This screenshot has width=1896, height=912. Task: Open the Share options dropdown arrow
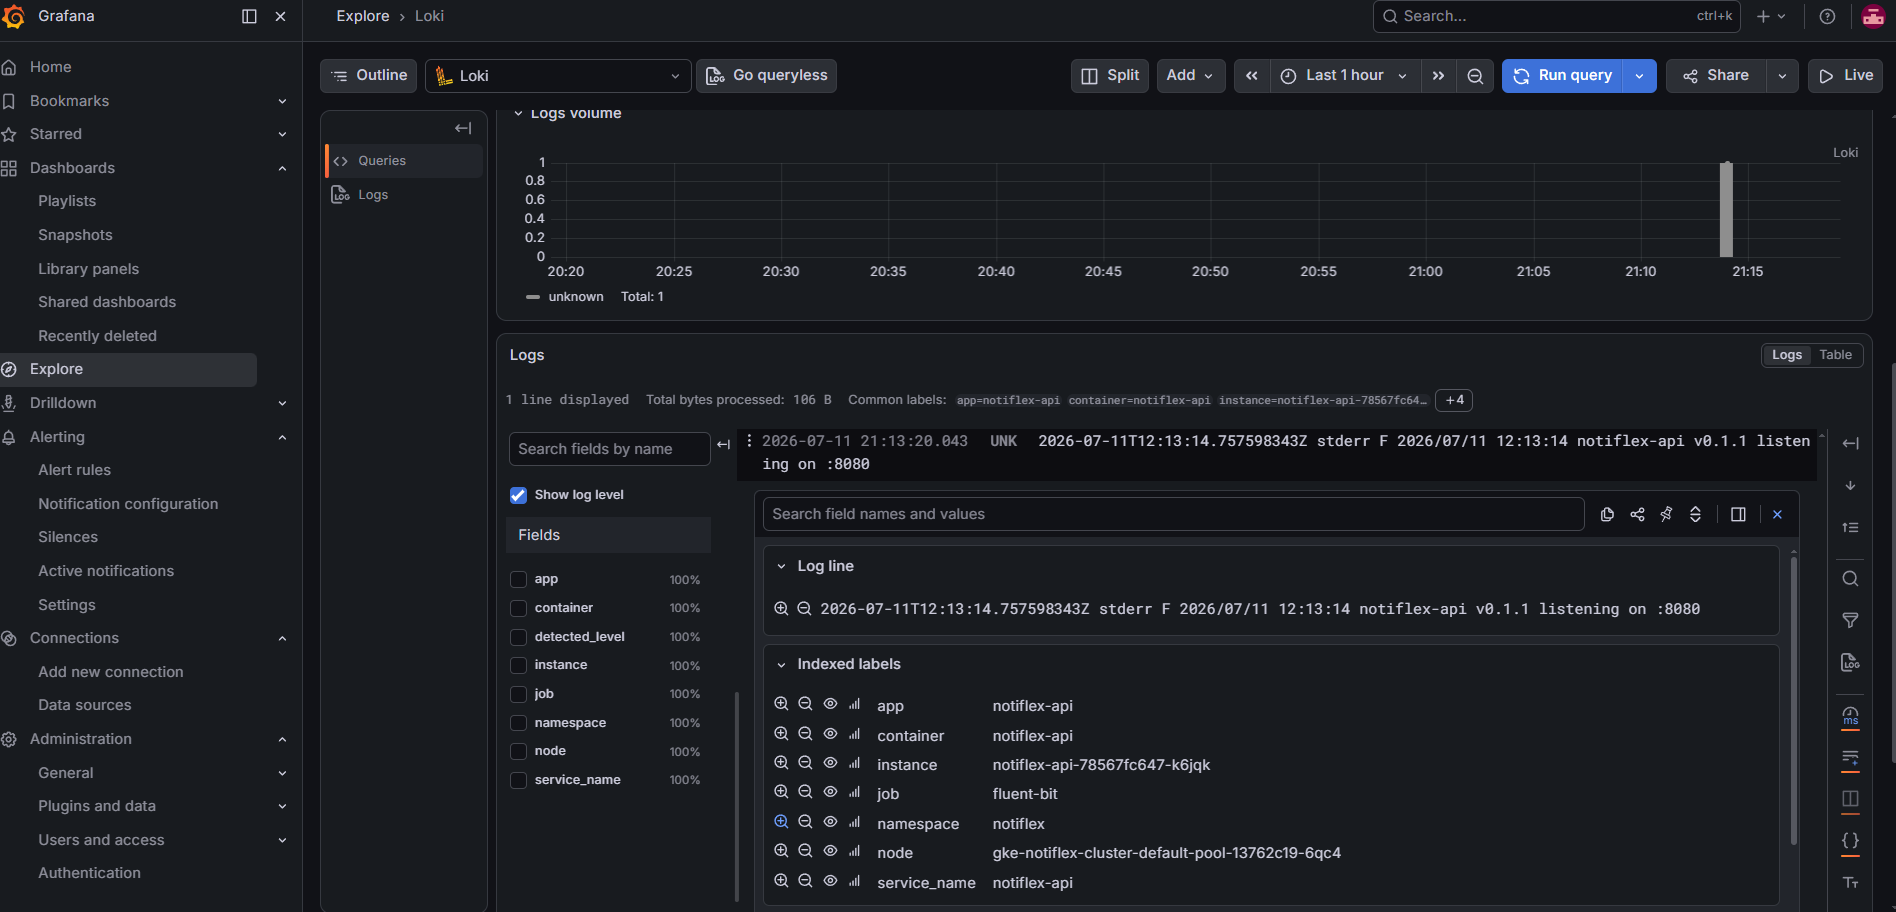pos(1782,76)
